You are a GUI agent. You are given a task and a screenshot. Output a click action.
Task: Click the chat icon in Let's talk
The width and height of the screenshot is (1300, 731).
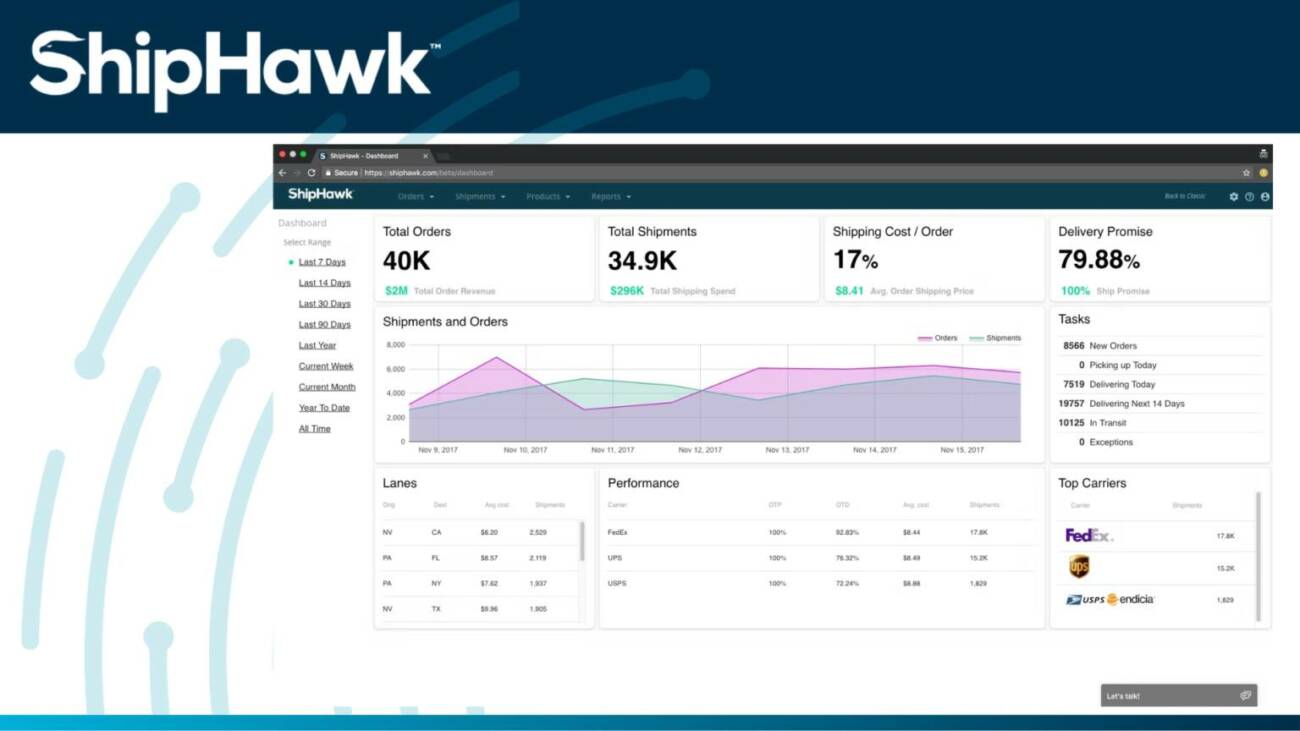(1245, 696)
